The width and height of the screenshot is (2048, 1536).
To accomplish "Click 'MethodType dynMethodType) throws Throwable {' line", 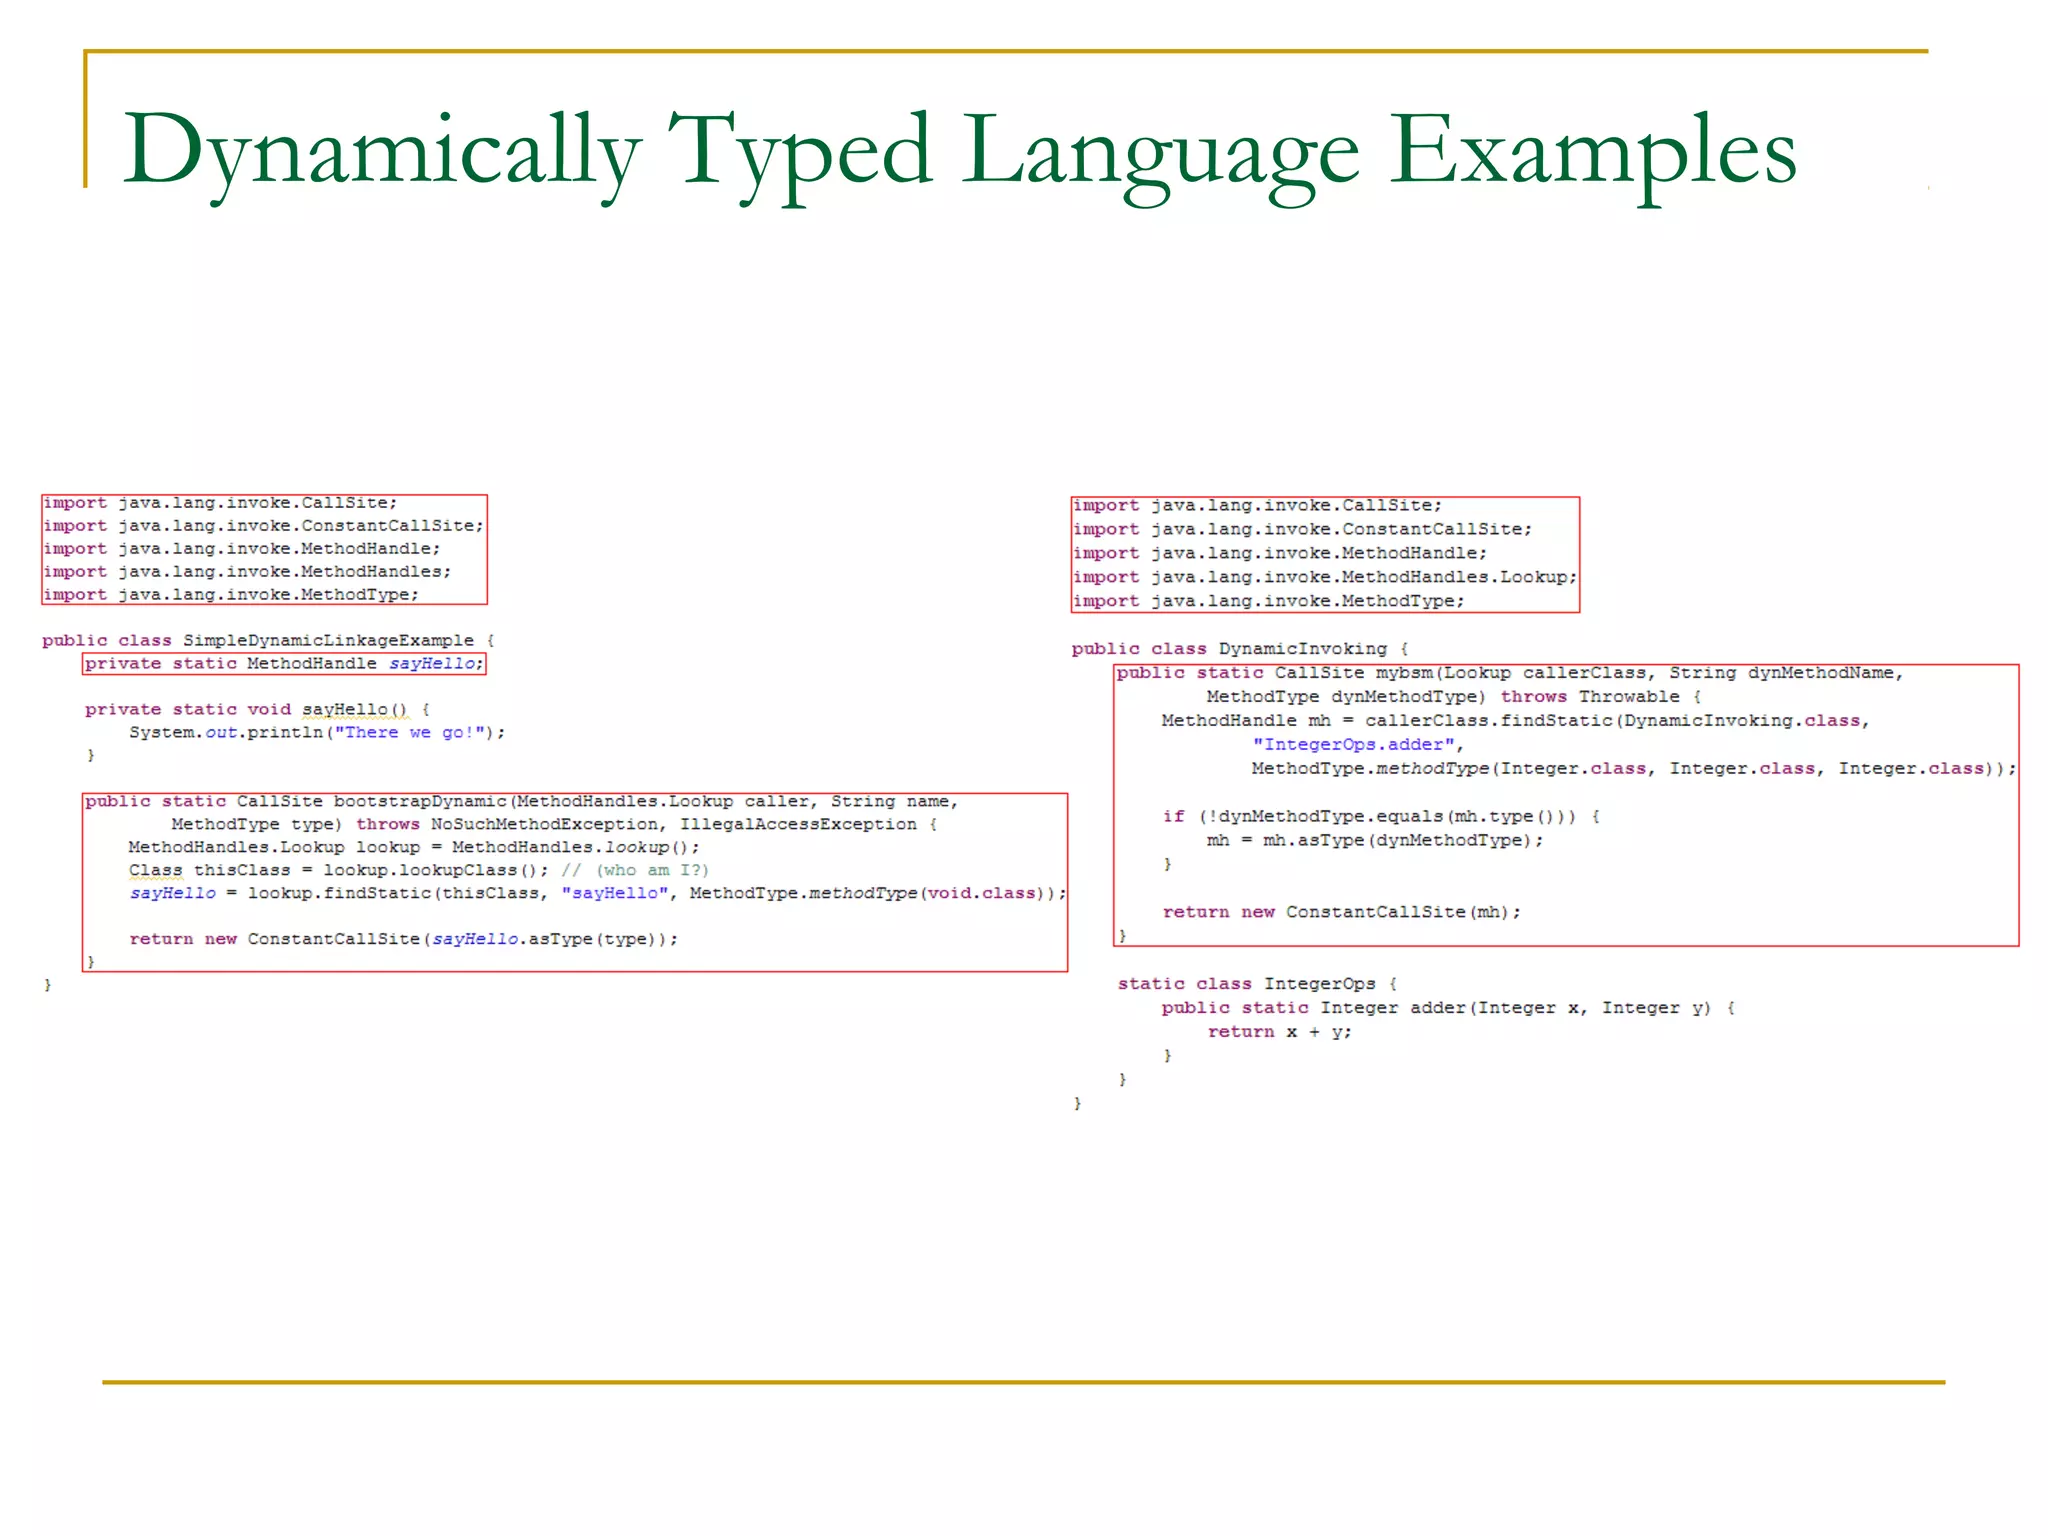I will 1454,698.
